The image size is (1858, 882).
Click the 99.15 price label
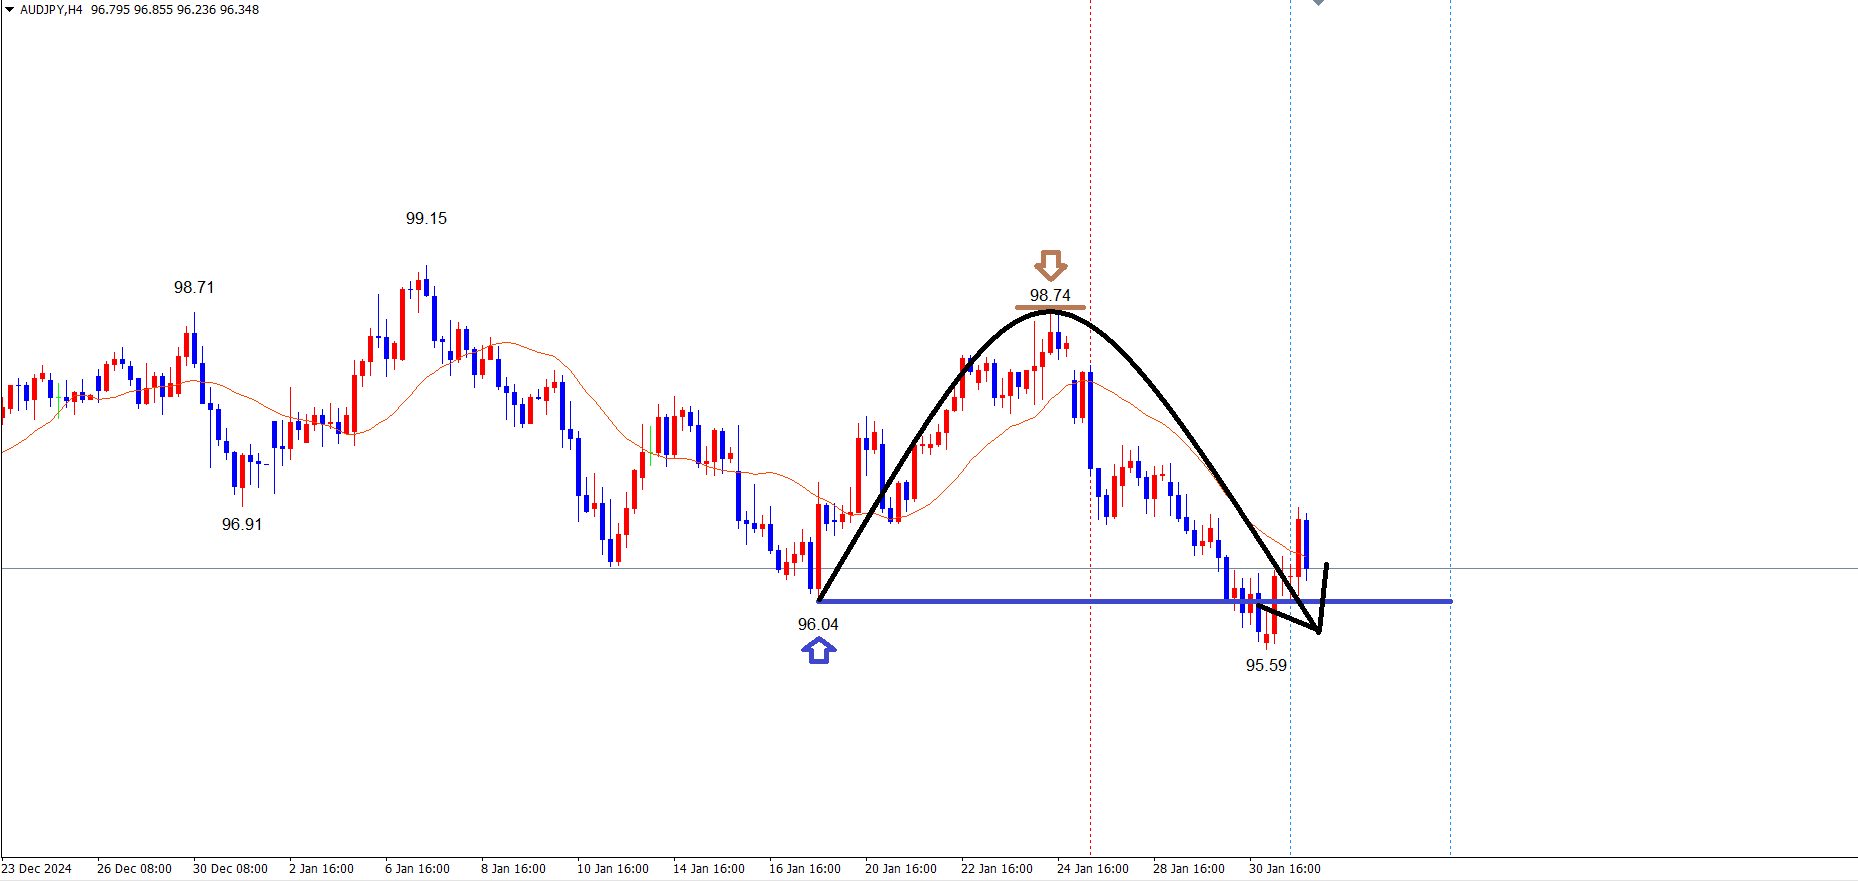[426, 218]
